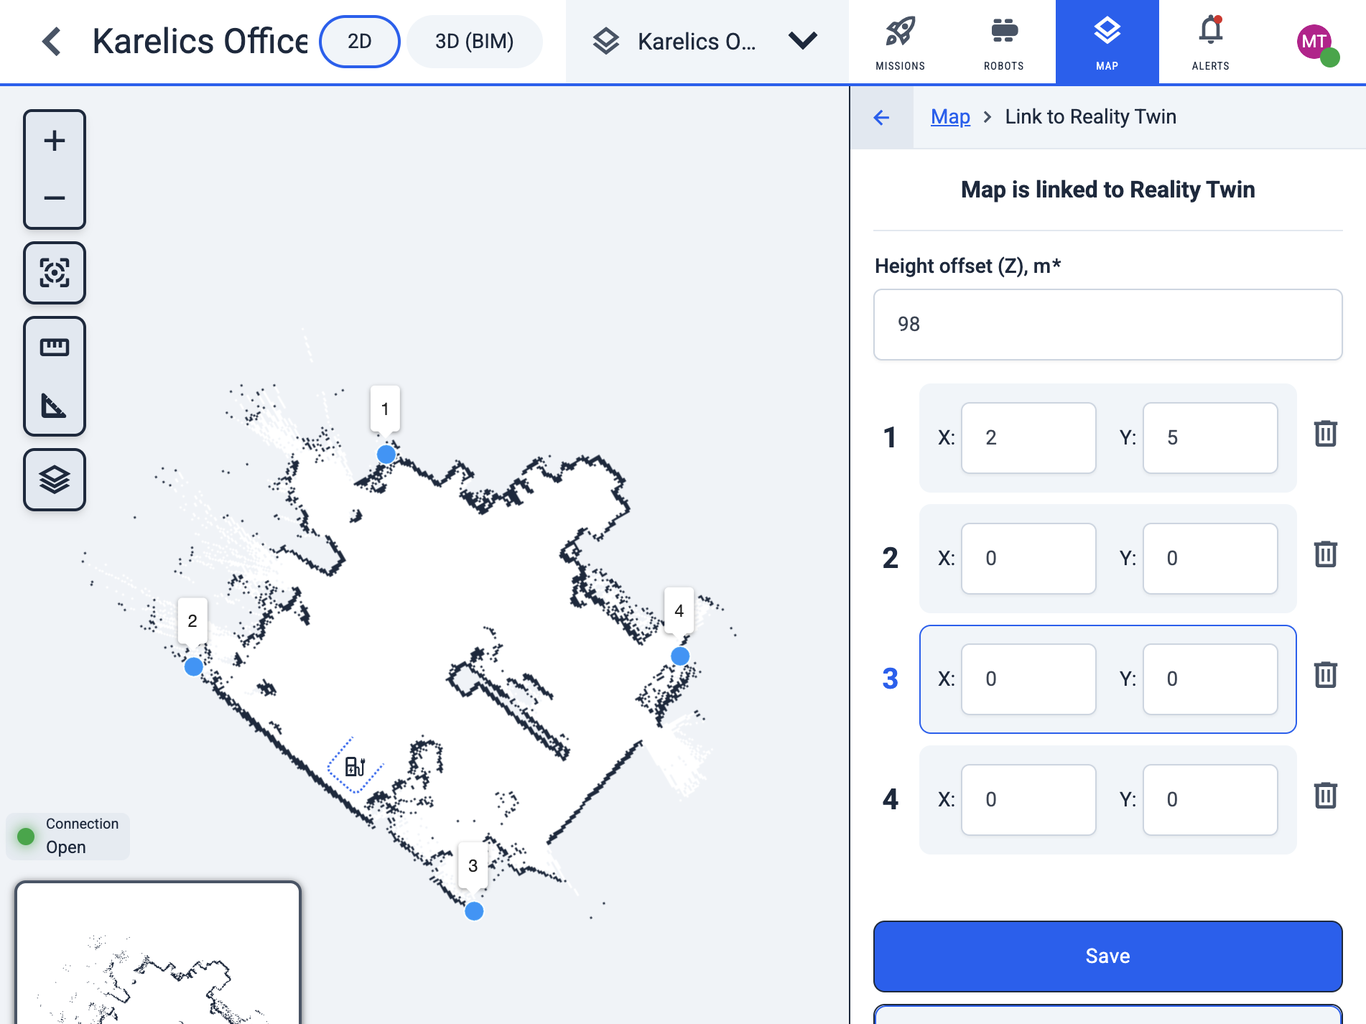Edit the X field for point 4

(1029, 800)
